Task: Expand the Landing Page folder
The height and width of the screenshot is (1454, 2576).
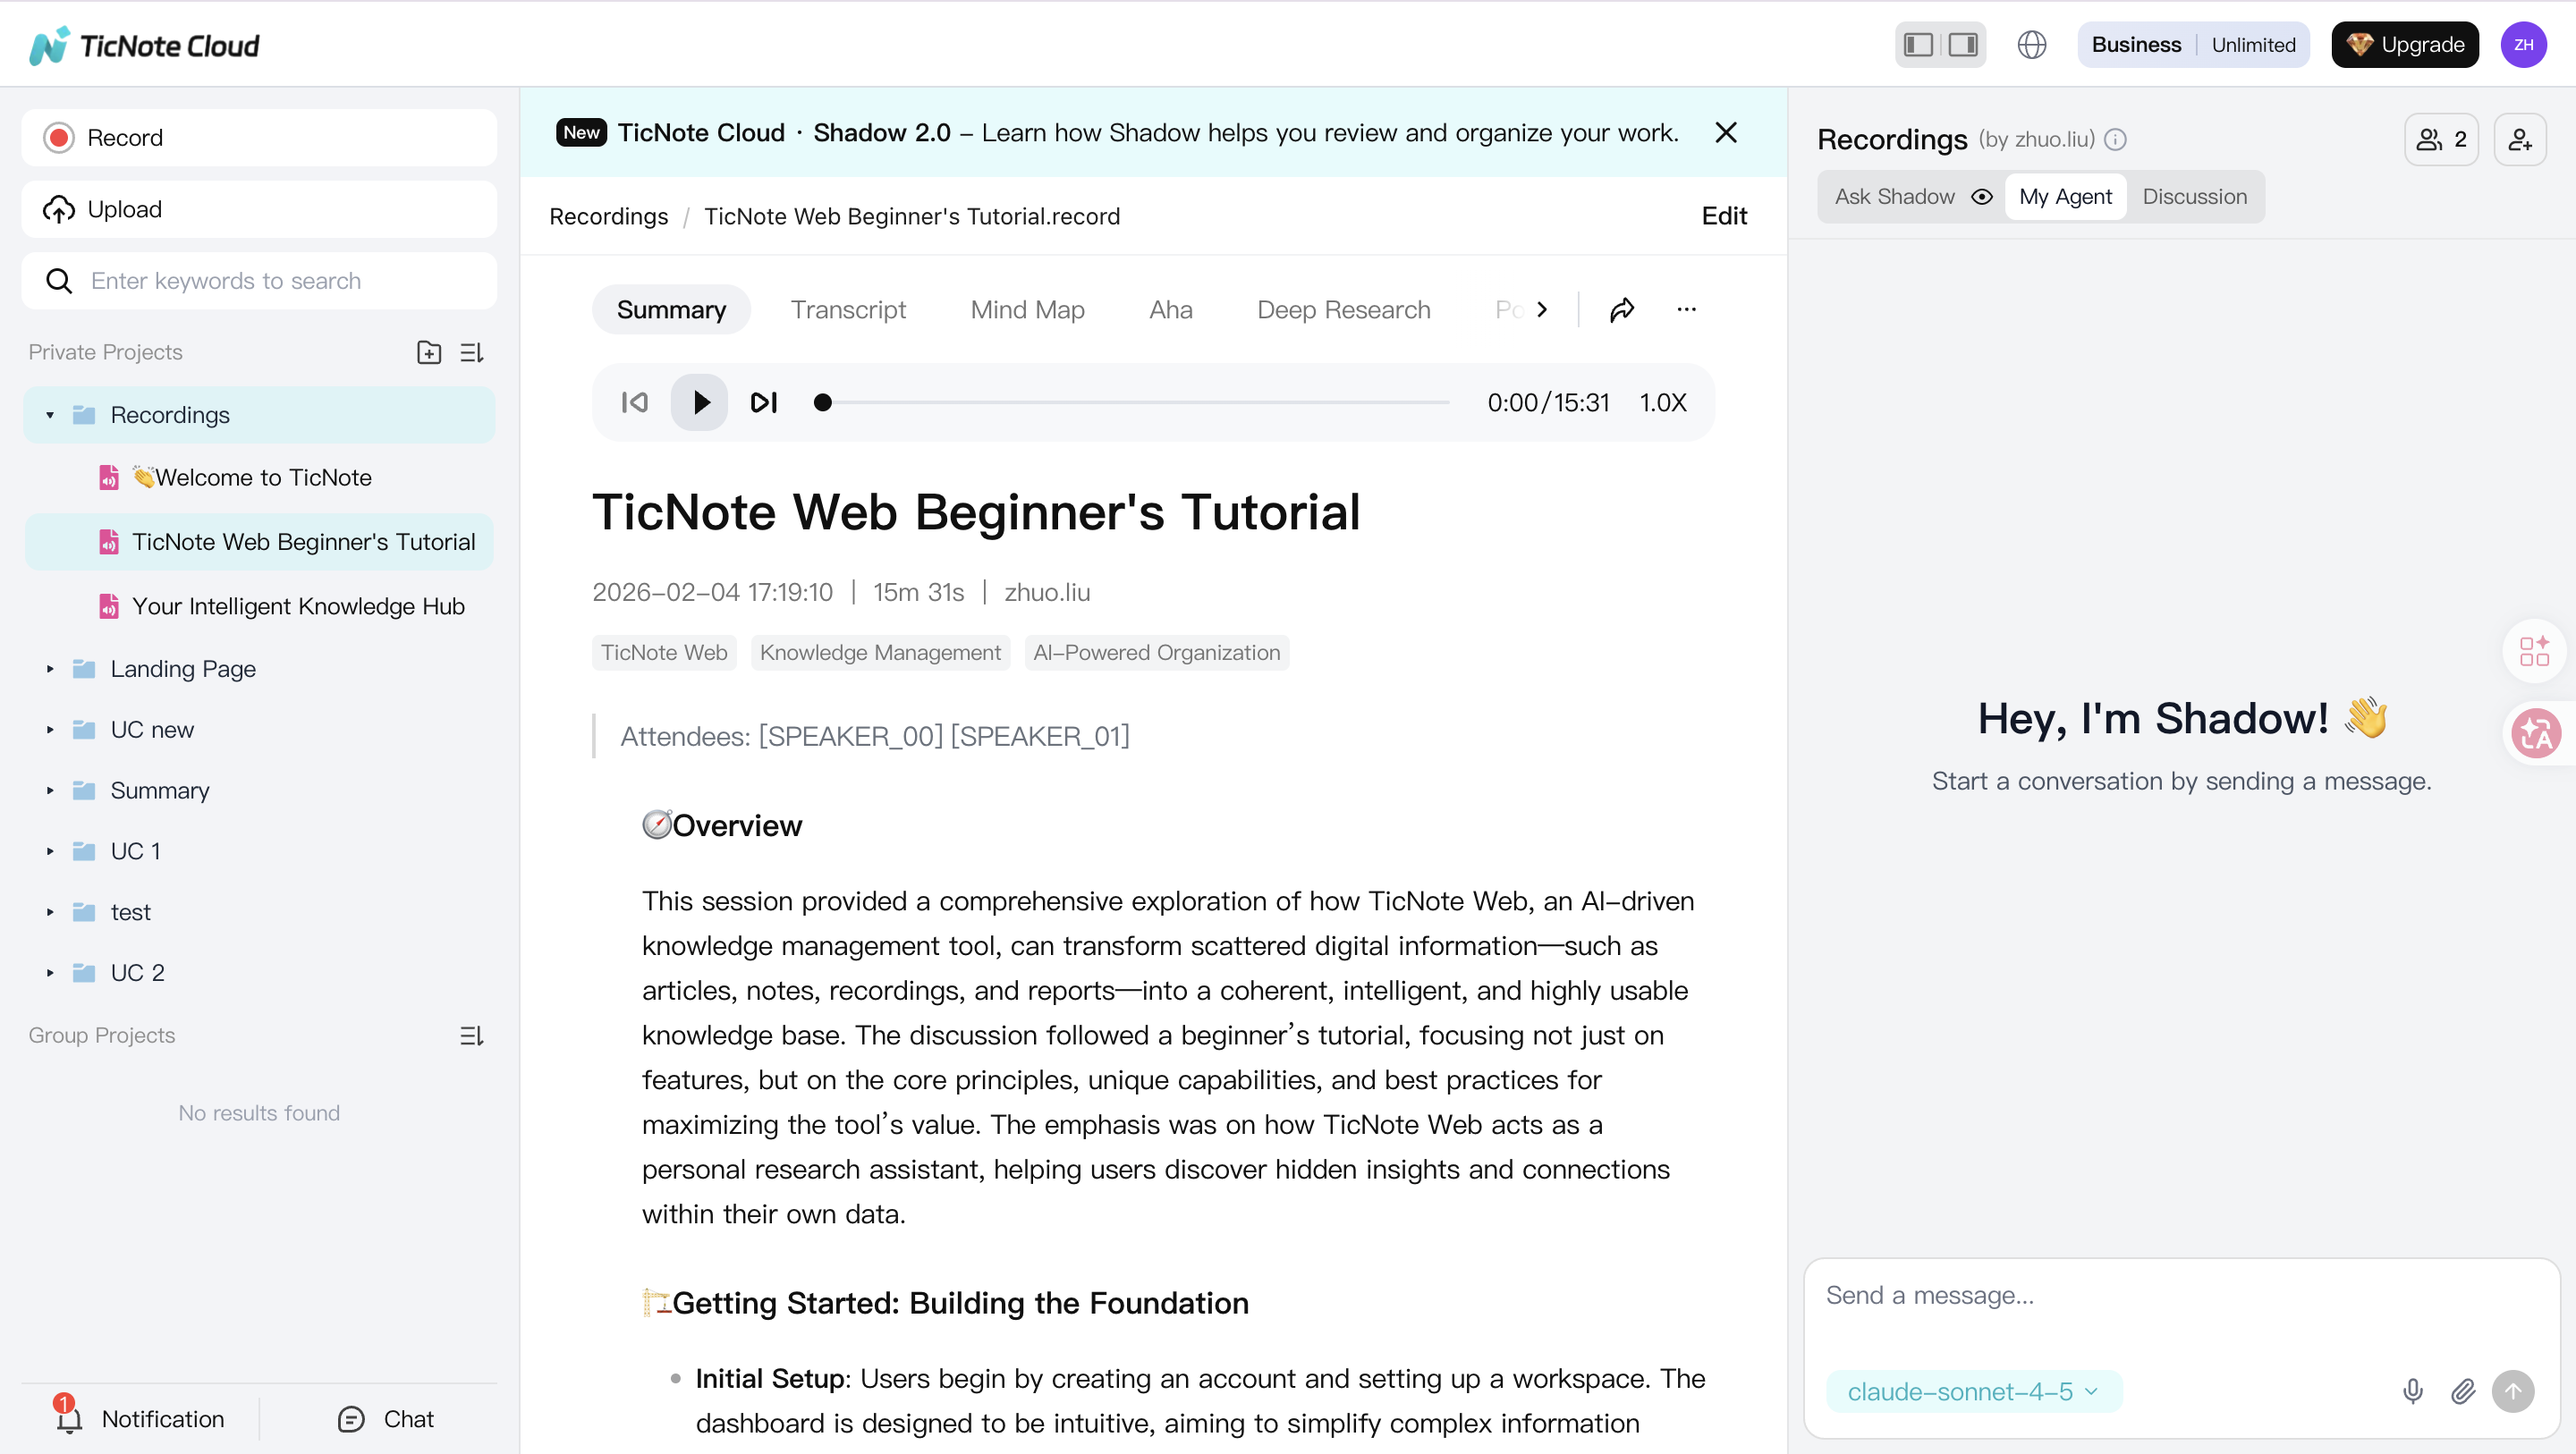Action: (x=49, y=669)
